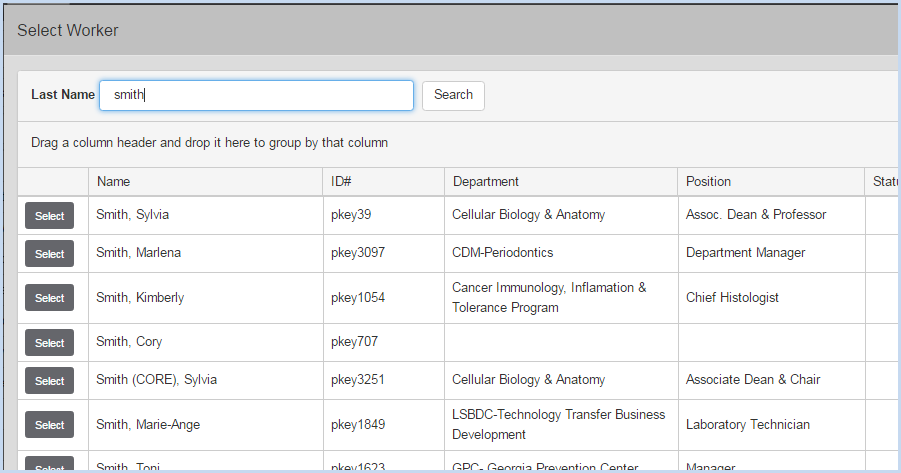Focus the Last Name input field
Screen dimensions: 901x473
pos(256,95)
